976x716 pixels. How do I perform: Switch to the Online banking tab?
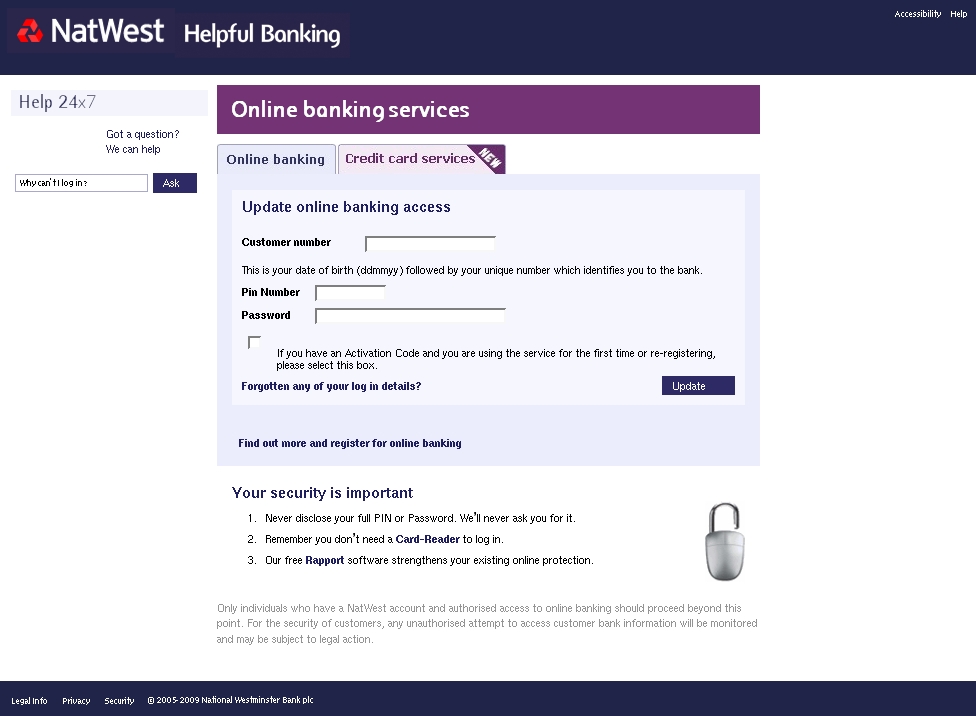276,159
